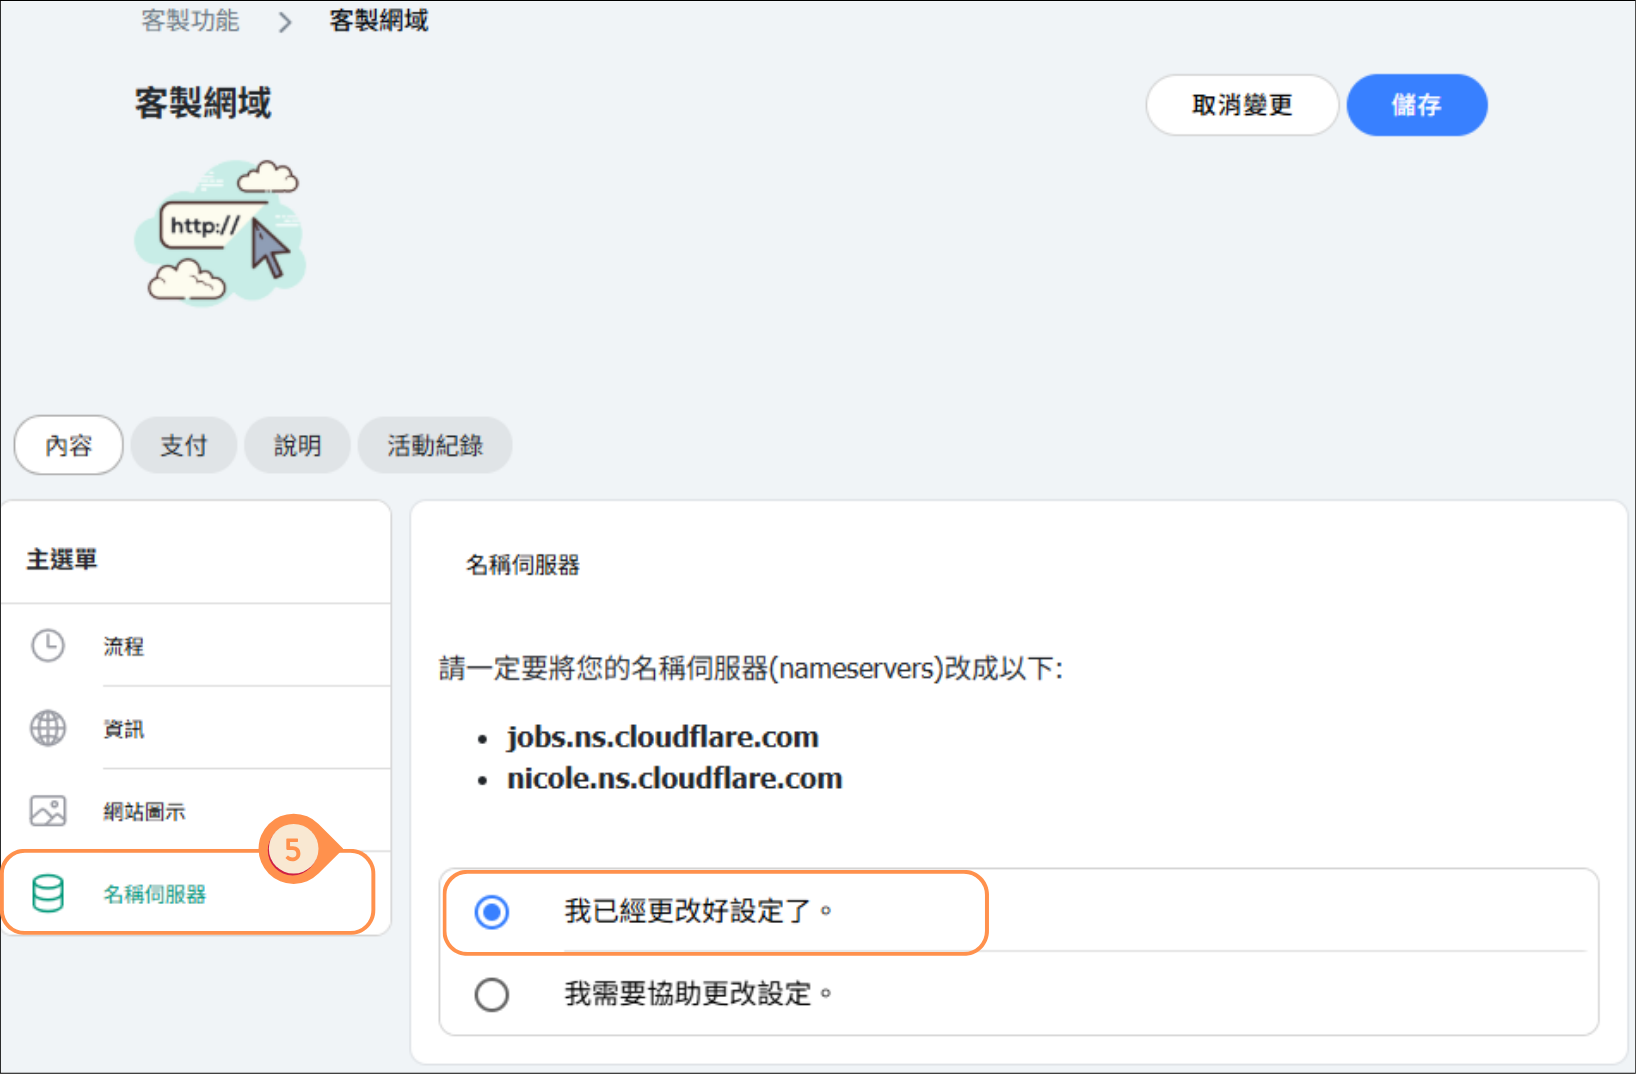The width and height of the screenshot is (1636, 1080).
Task: Click the orange step 5 marker badge
Action: point(292,850)
